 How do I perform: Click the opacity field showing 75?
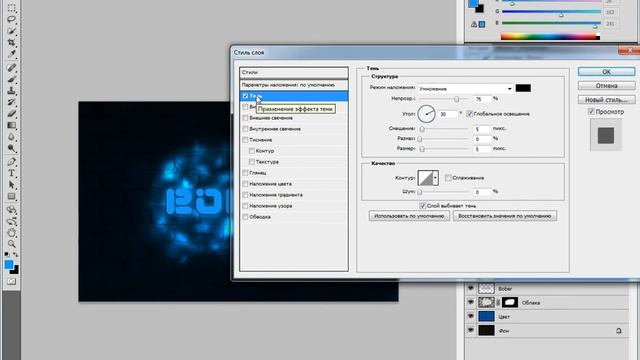pyautogui.click(x=482, y=99)
